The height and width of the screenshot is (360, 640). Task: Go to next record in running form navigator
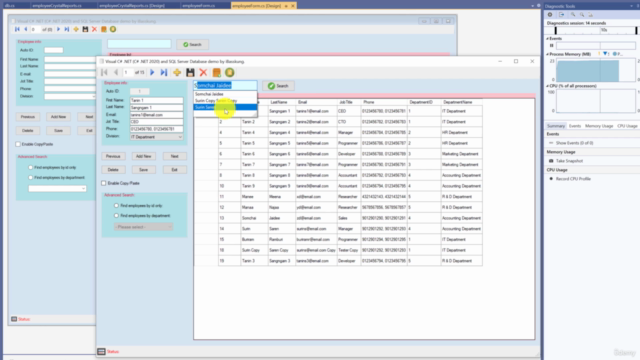152,73
